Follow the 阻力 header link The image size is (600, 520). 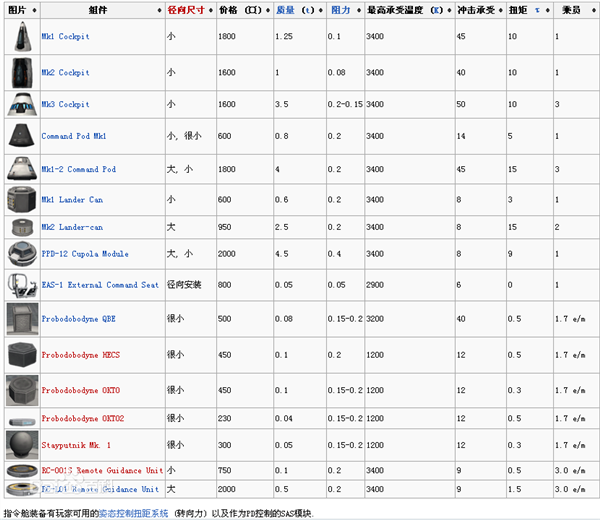pos(341,10)
